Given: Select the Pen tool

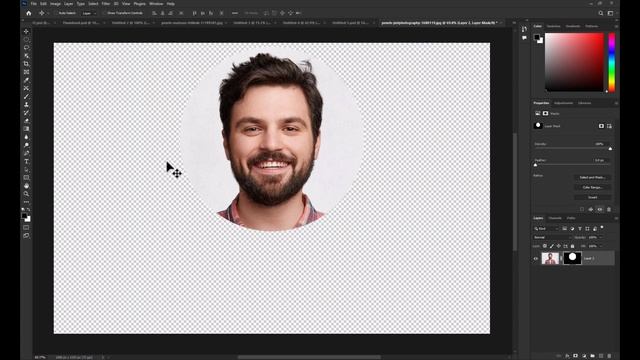Looking at the screenshot, I should (27, 153).
